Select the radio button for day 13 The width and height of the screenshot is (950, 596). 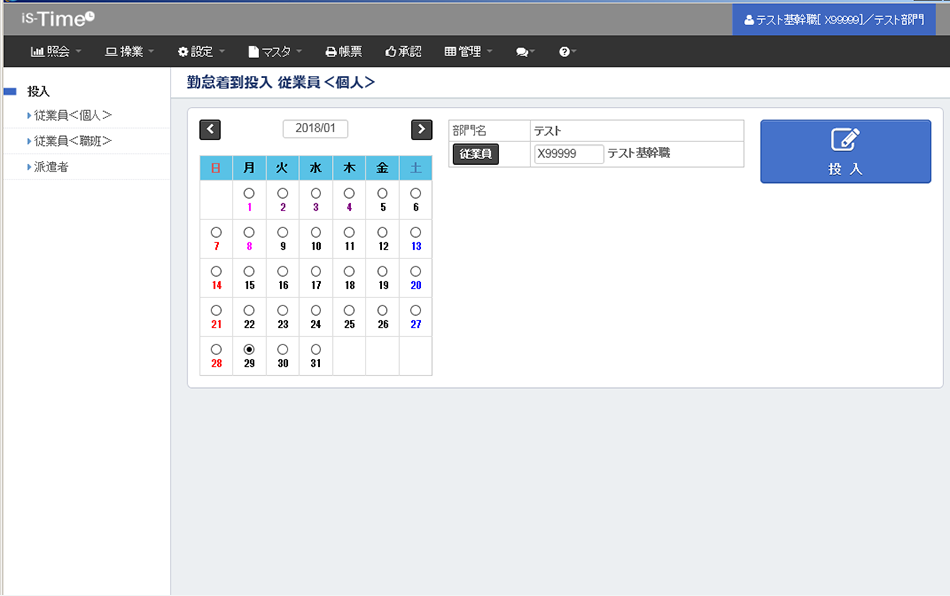point(416,233)
